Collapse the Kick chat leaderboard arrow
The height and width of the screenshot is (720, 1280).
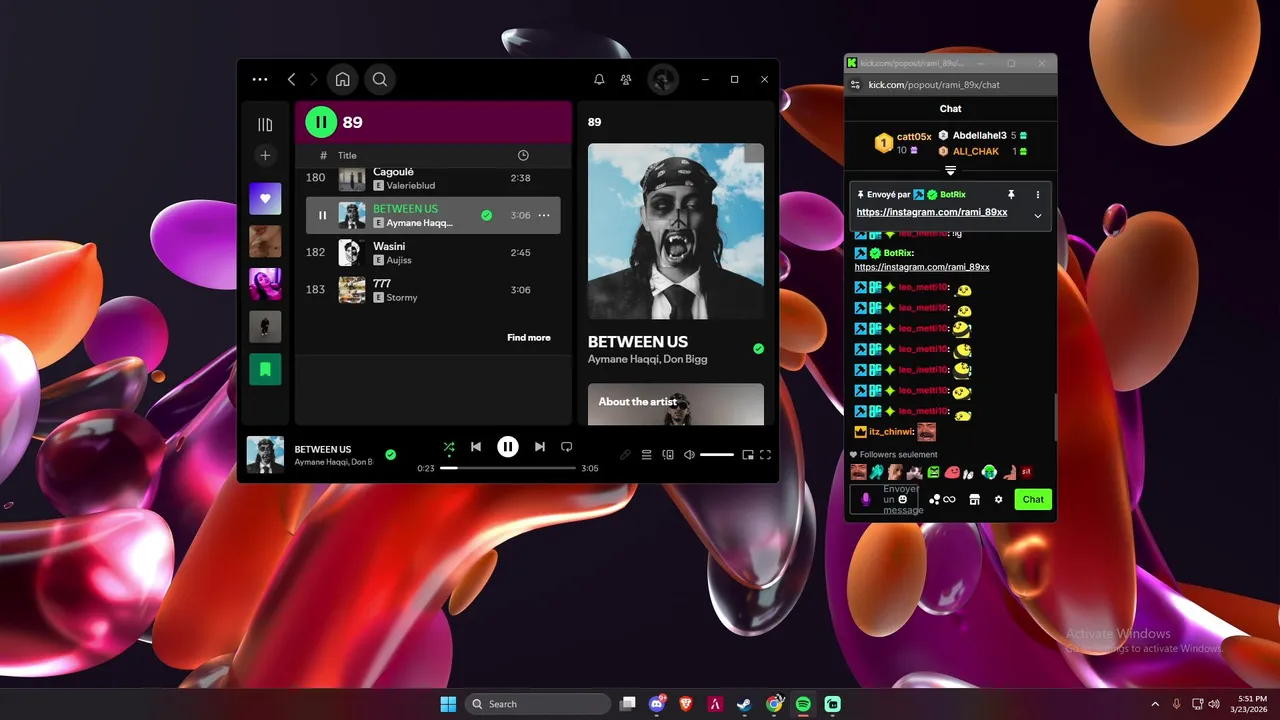click(951, 171)
